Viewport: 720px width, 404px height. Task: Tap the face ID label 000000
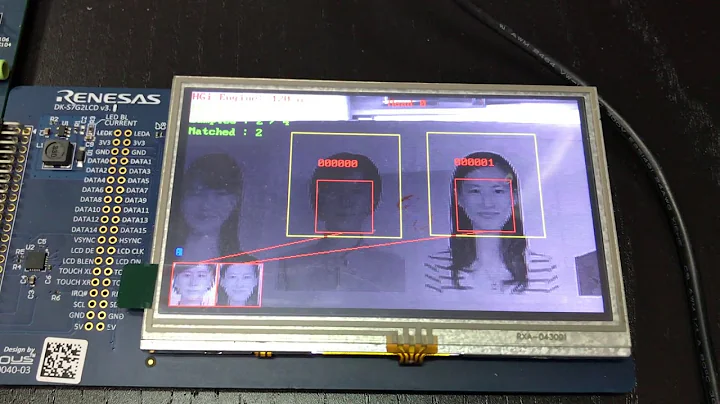[x=338, y=163]
